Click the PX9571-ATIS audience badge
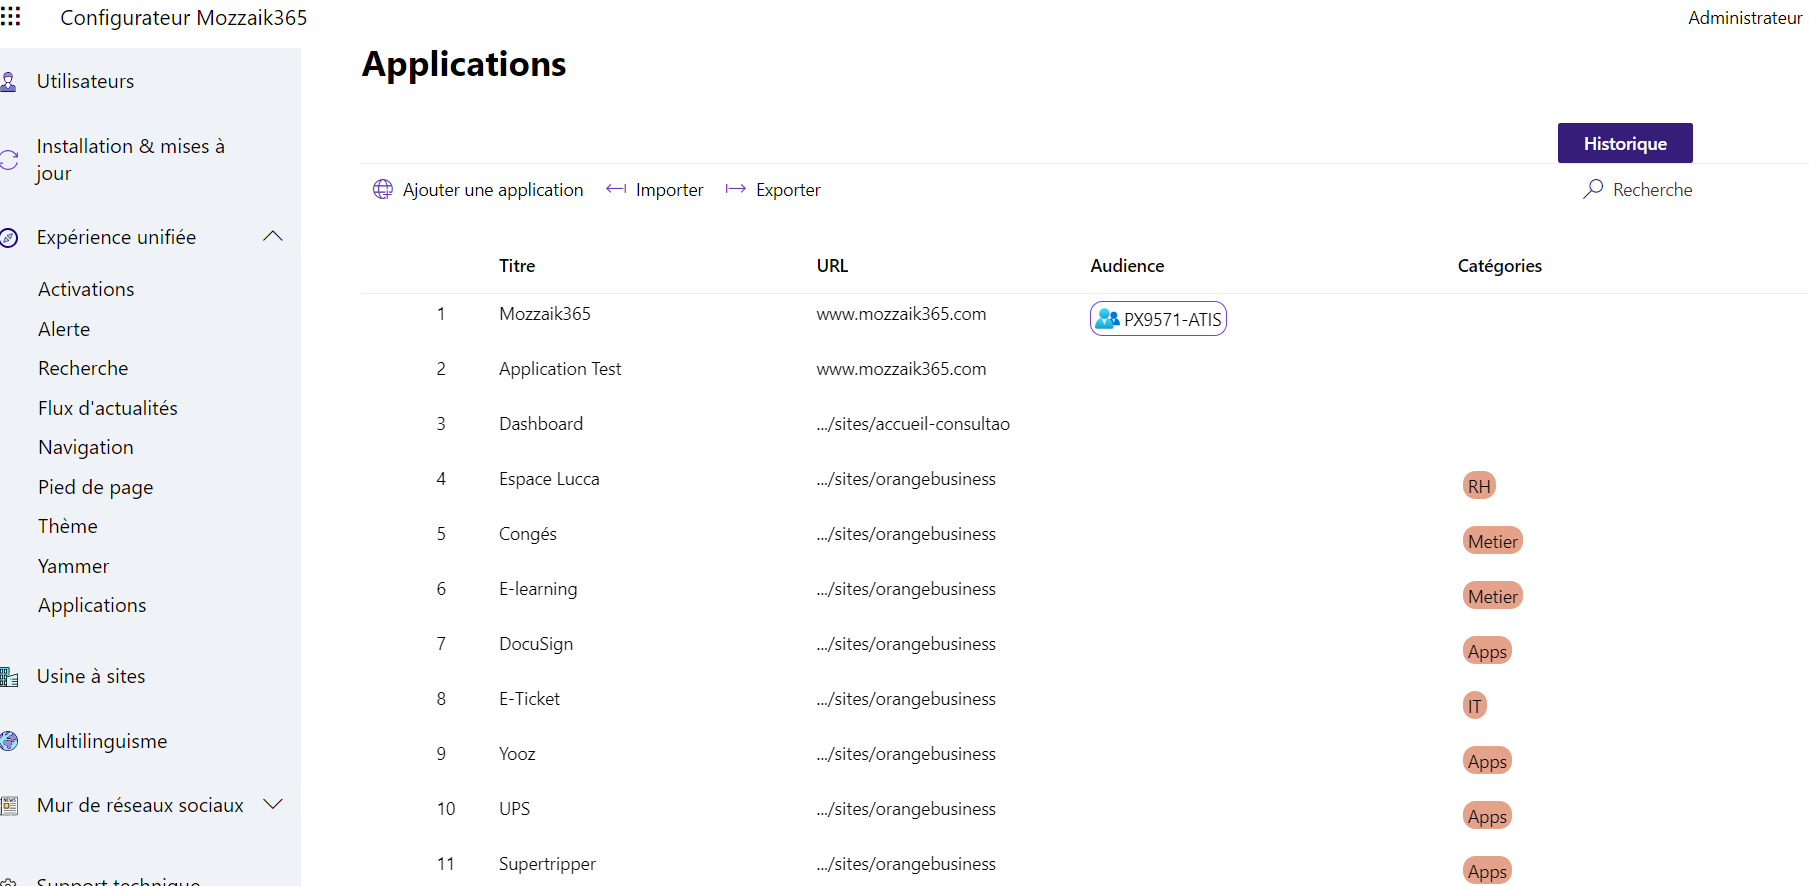 coord(1158,319)
